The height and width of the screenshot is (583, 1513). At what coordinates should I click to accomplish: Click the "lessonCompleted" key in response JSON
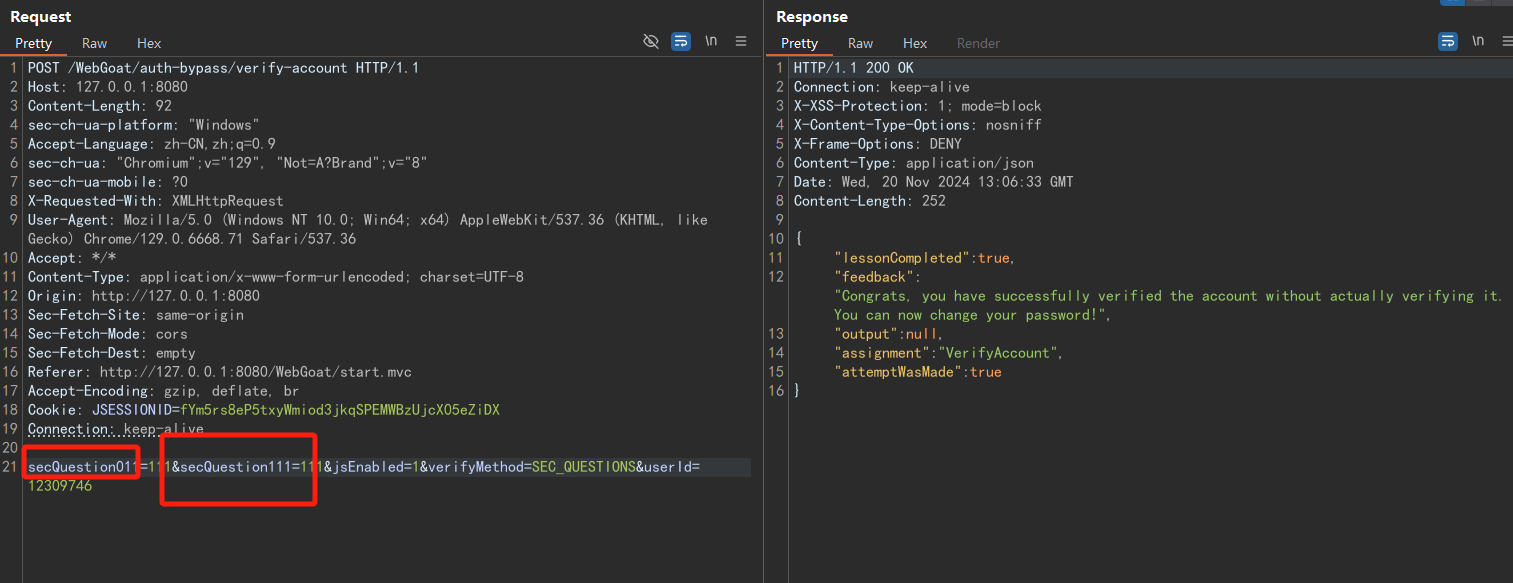[903, 258]
